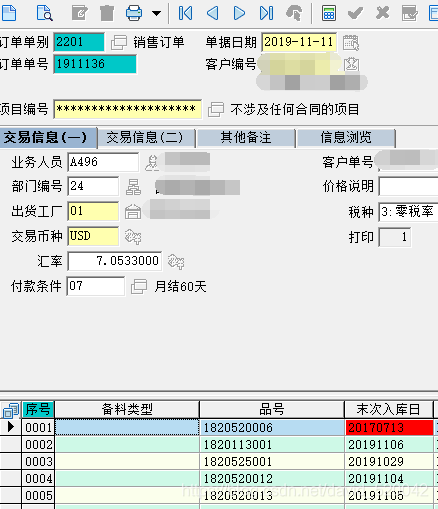Click the transaction currency field USD
The height and width of the screenshot is (509, 438).
[x=93, y=236]
